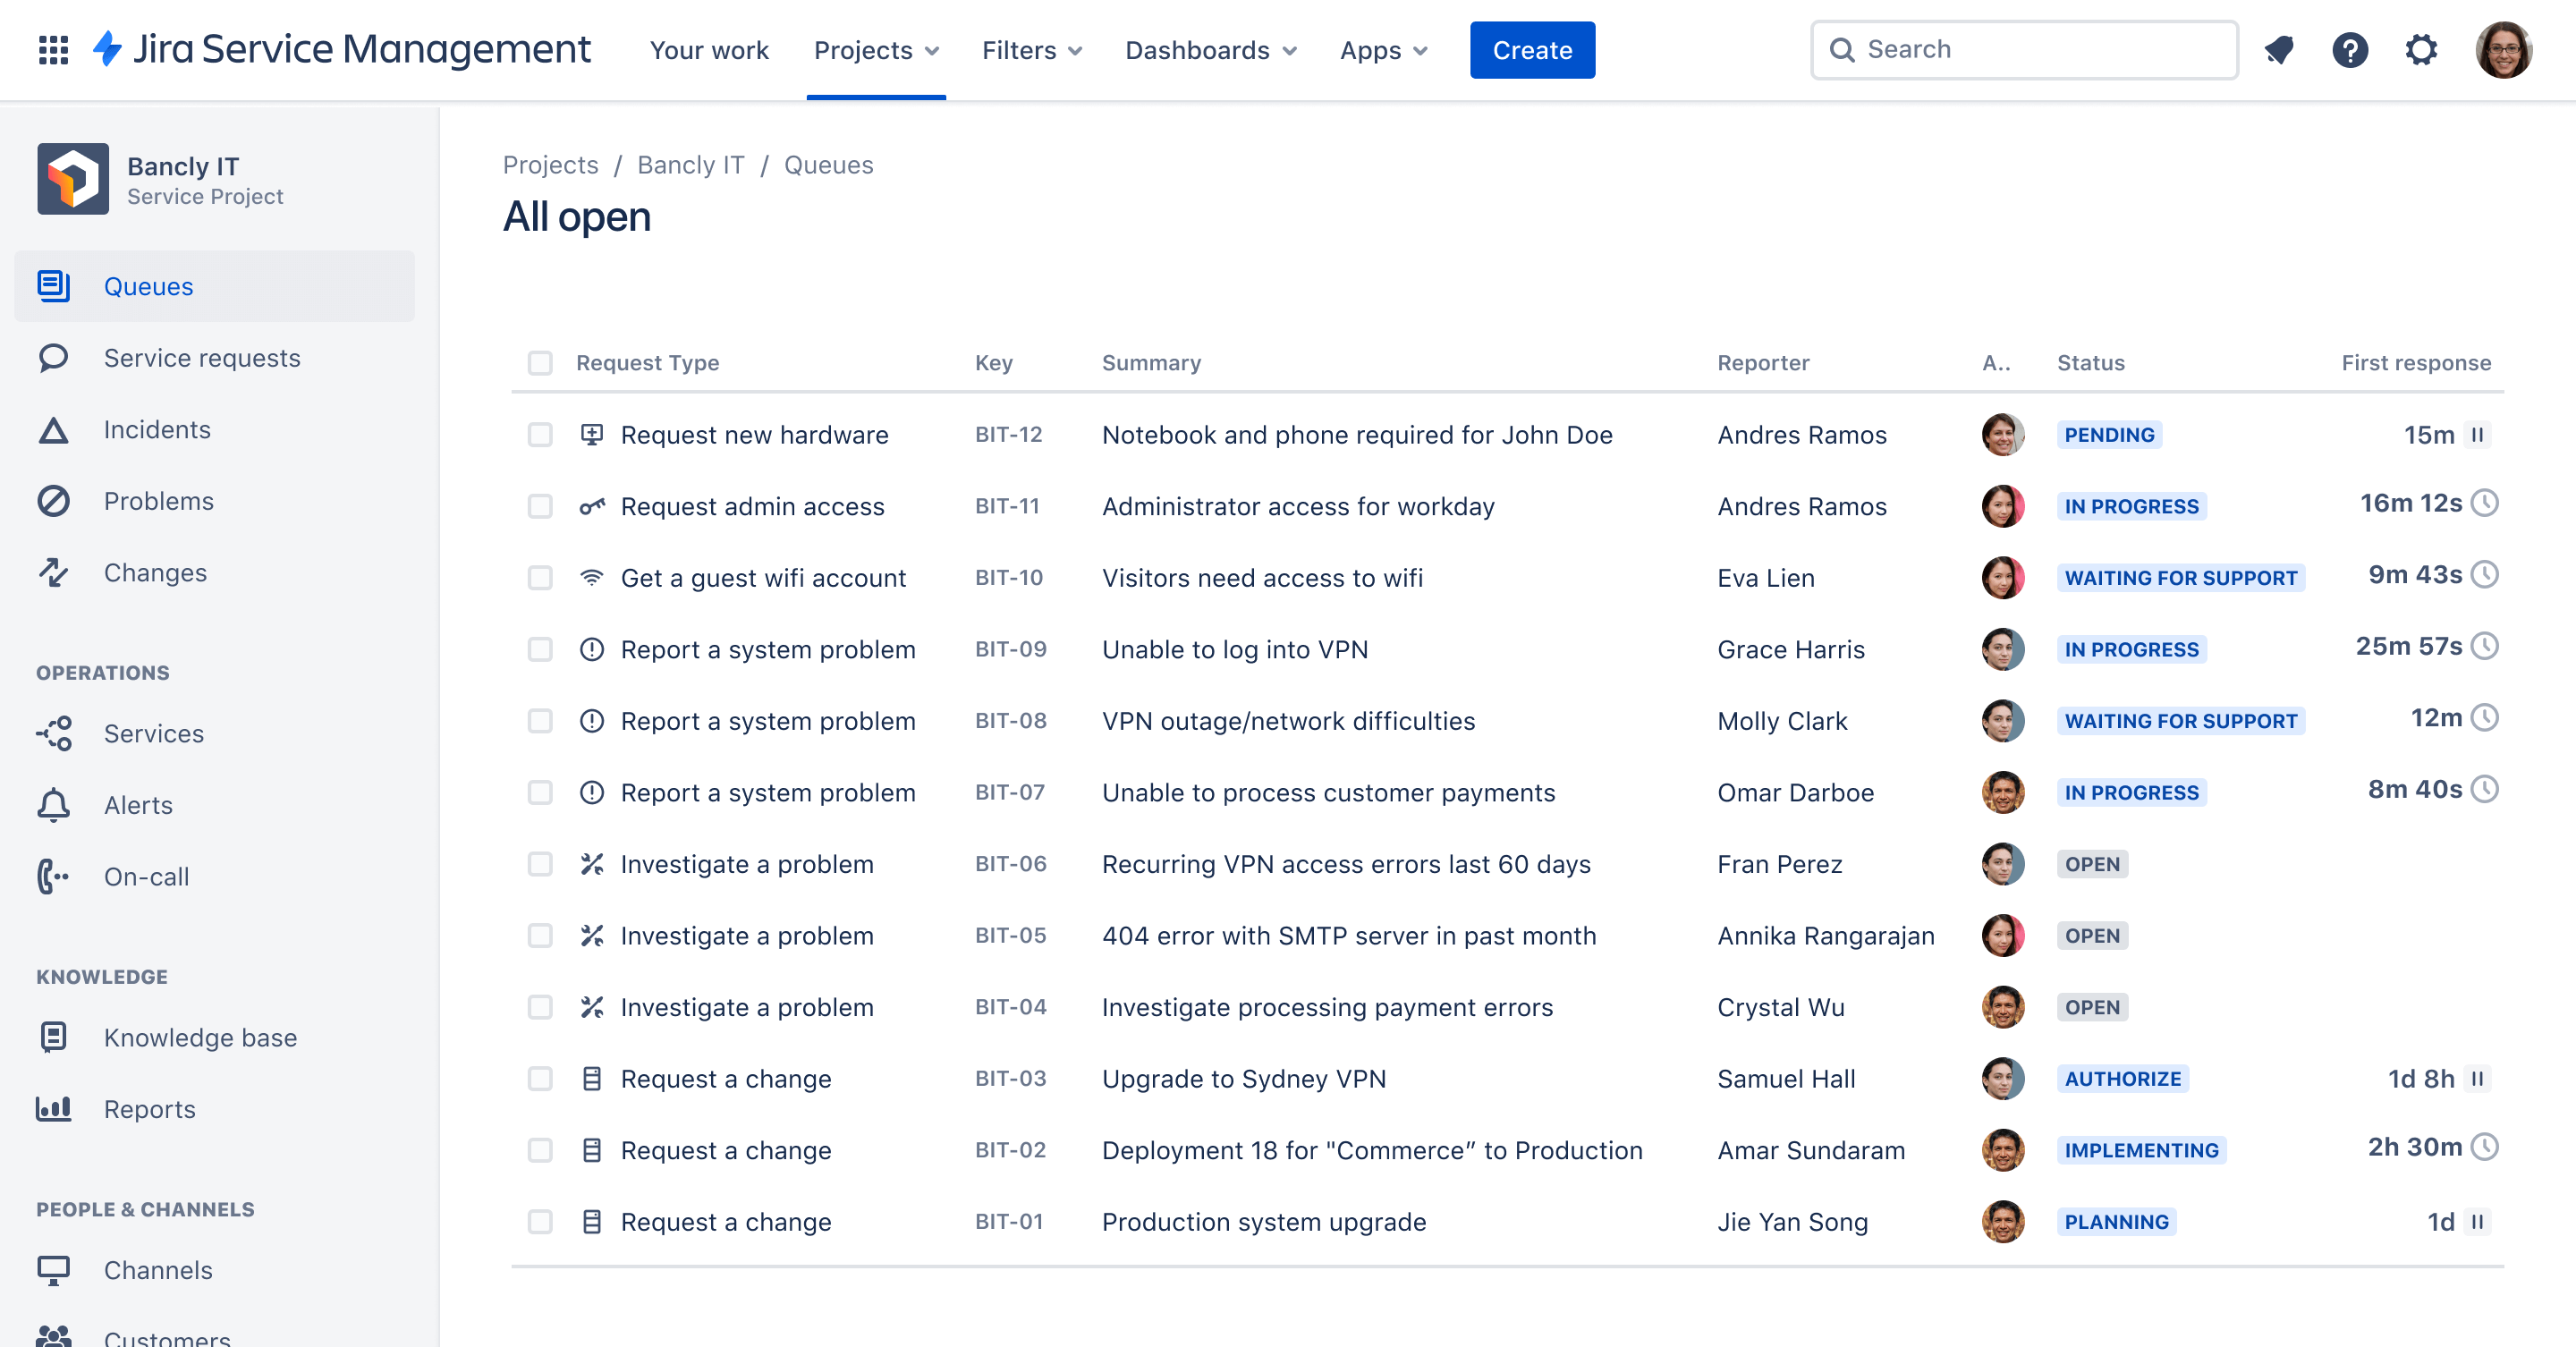The image size is (2576, 1347).
Task: Click the Changes icon in sidebar
Action: (x=55, y=571)
